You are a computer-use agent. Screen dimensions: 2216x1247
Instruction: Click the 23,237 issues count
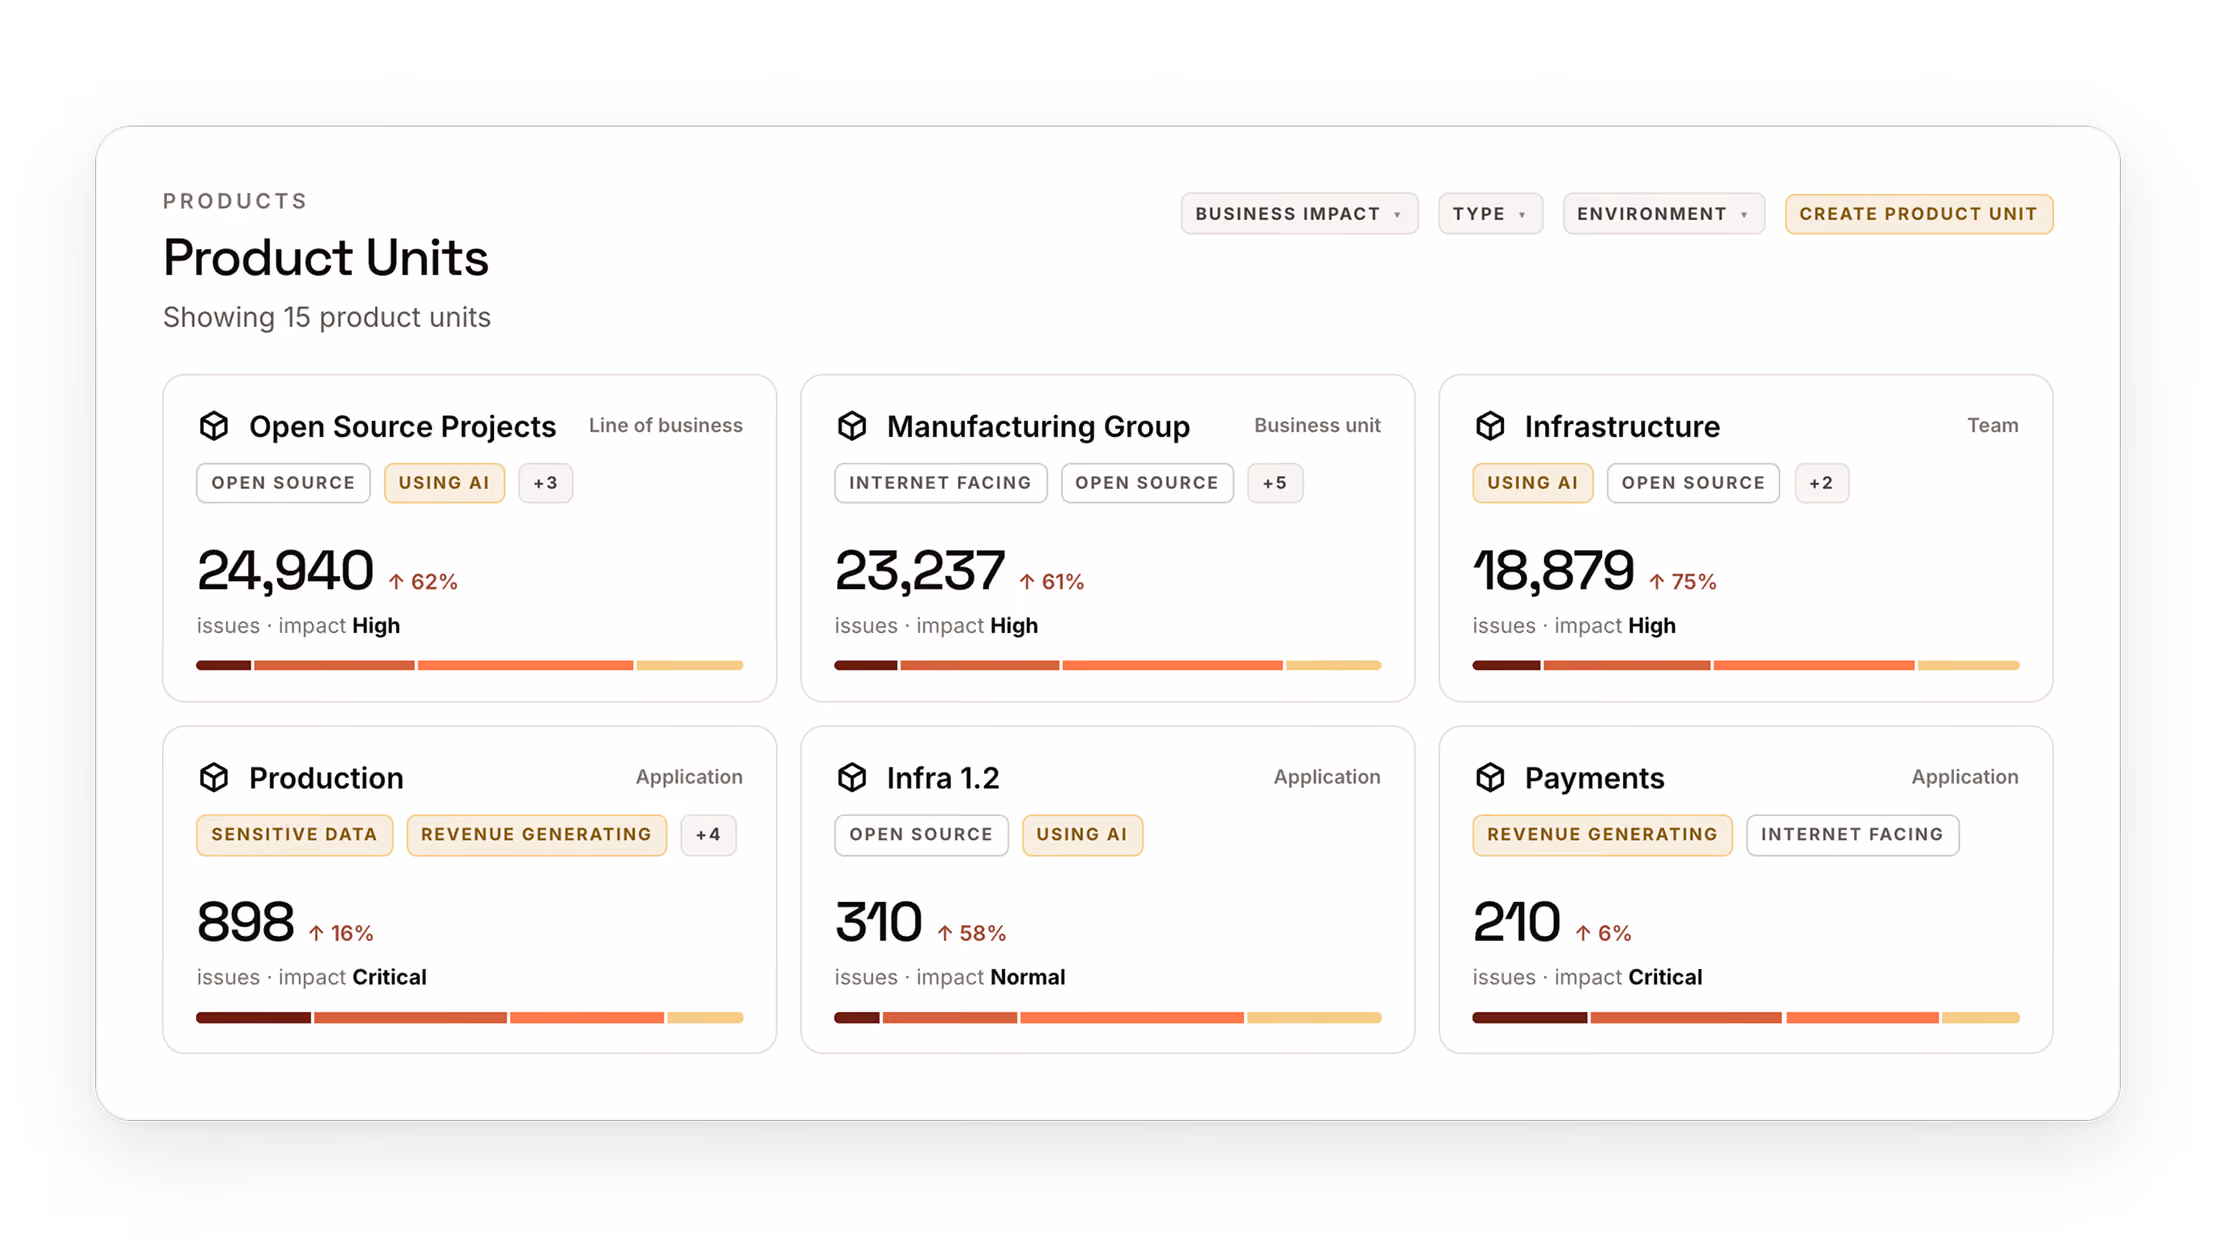(x=920, y=570)
